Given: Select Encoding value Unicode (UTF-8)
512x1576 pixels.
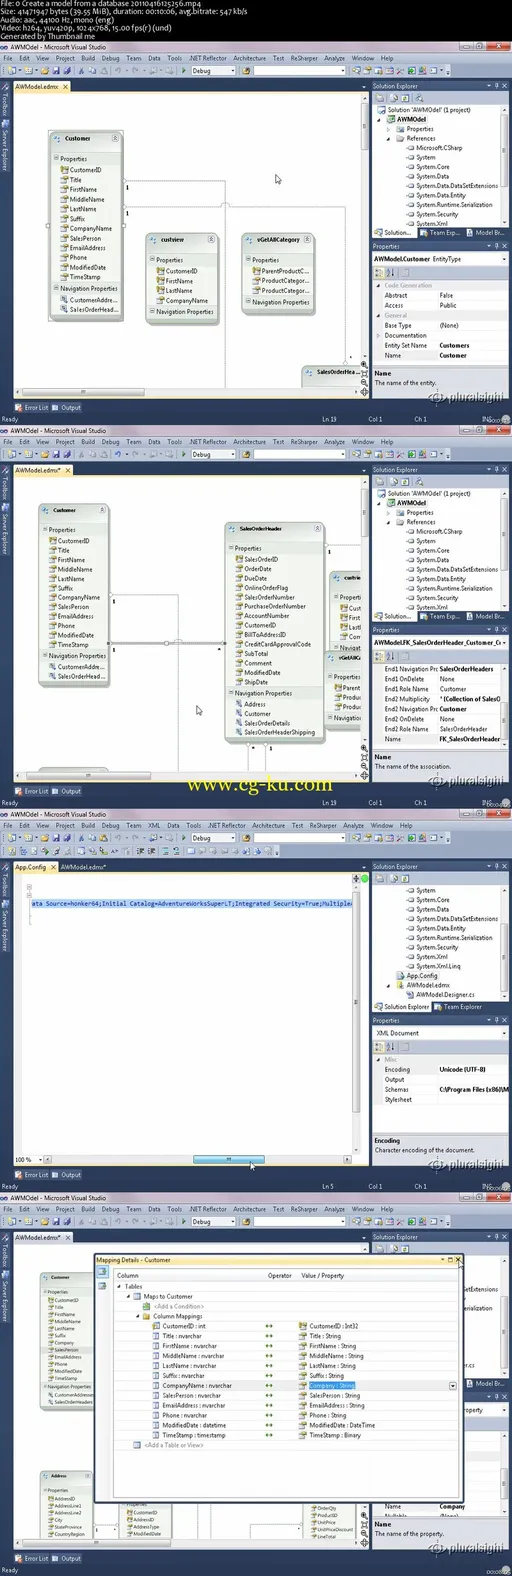Looking at the screenshot, I should click(x=463, y=1069).
